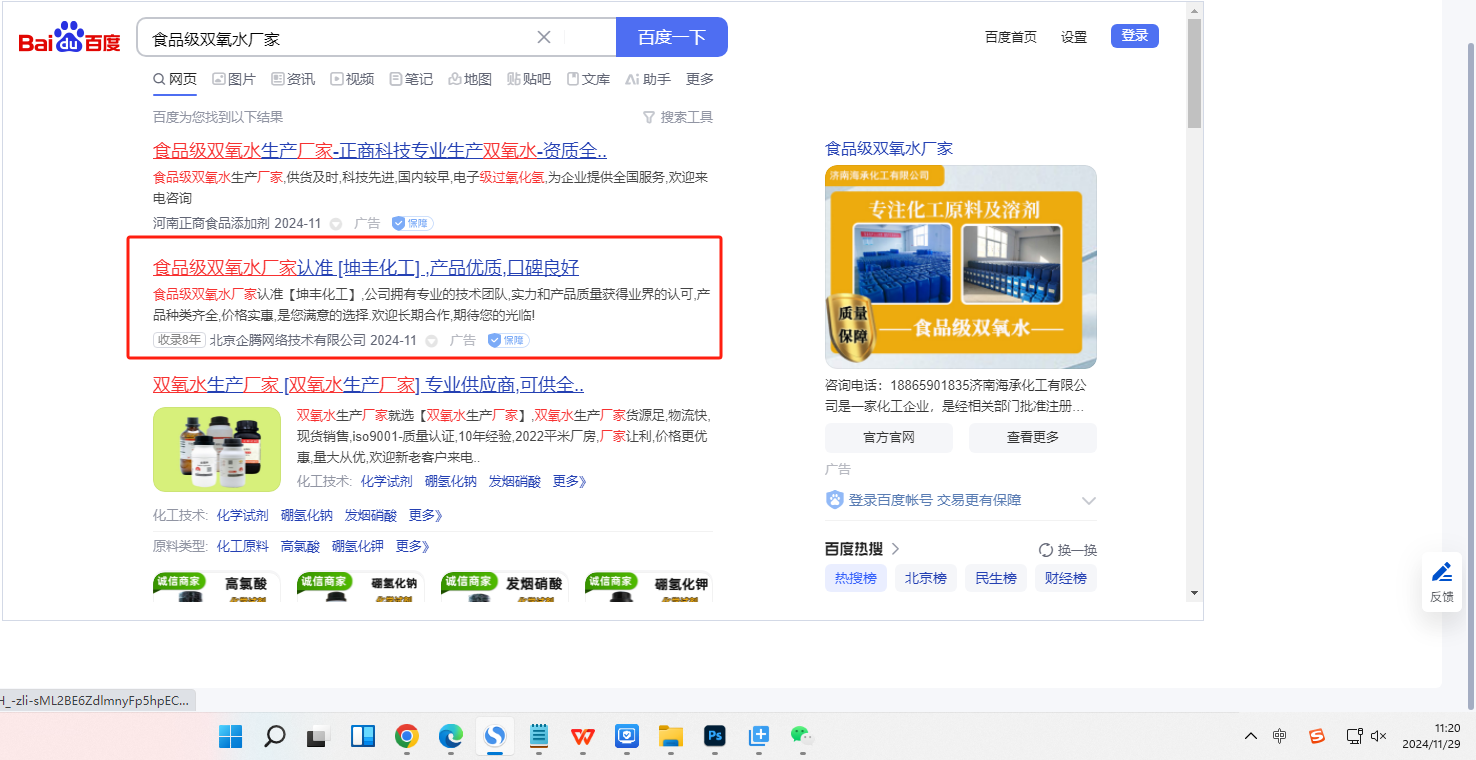Click the 查看更多 button

(x=1033, y=437)
